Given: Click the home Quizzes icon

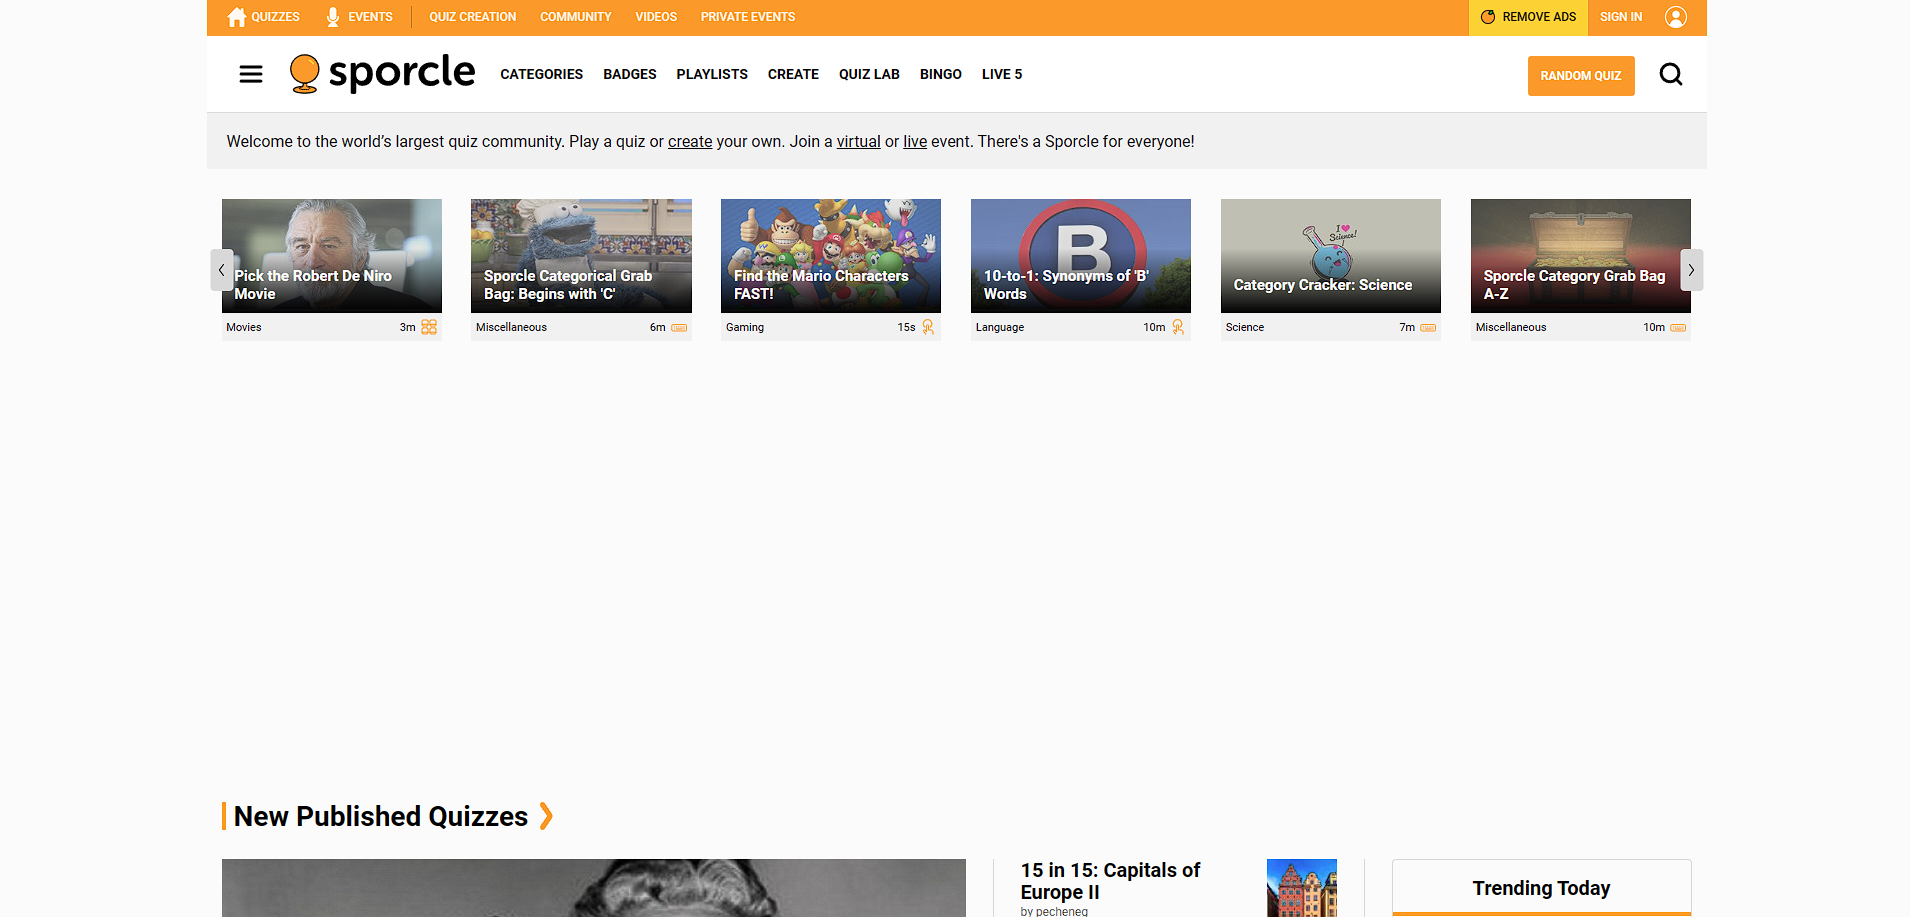Looking at the screenshot, I should 237,17.
